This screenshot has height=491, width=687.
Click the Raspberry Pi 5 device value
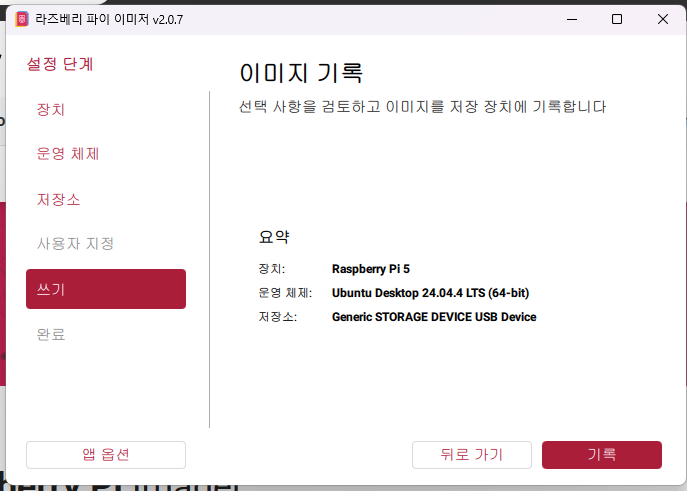point(371,269)
